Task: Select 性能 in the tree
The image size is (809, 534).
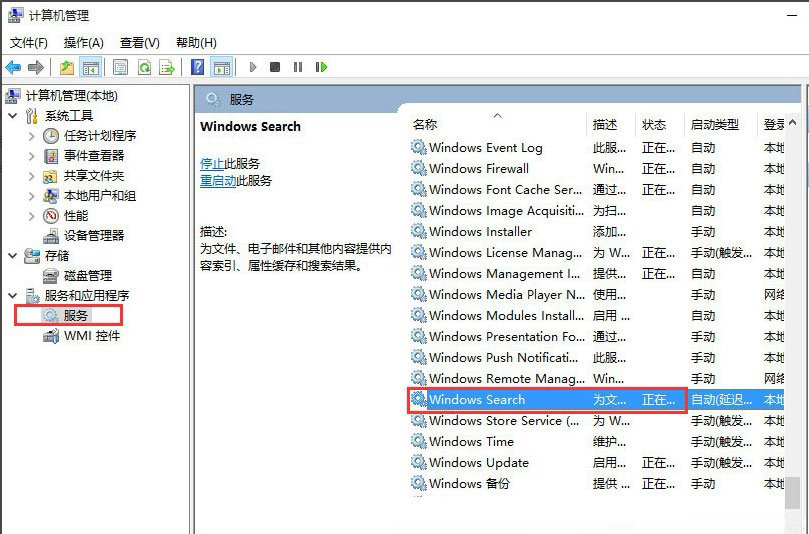Action: point(76,216)
